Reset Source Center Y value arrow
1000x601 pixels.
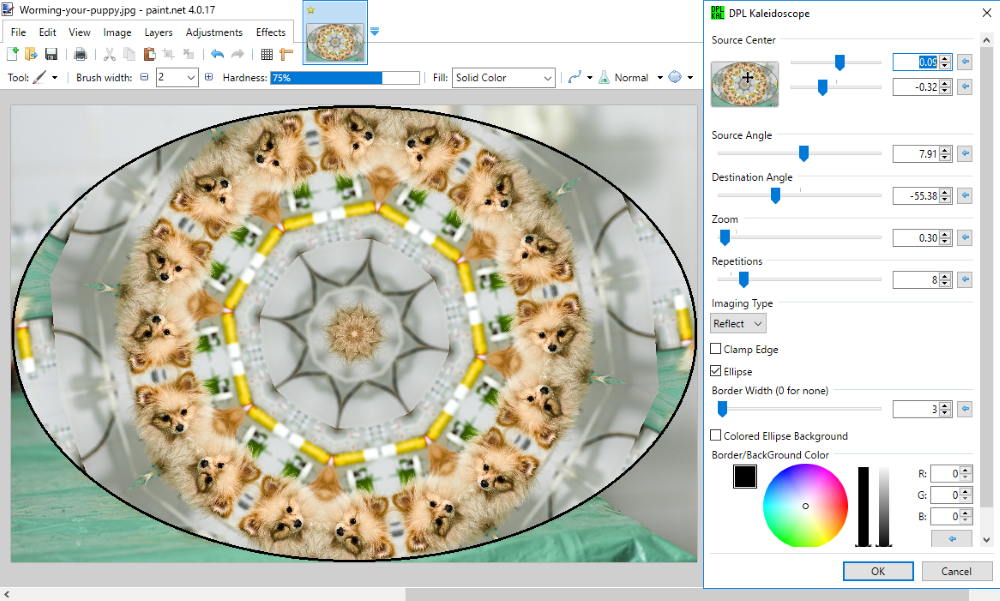pos(965,87)
